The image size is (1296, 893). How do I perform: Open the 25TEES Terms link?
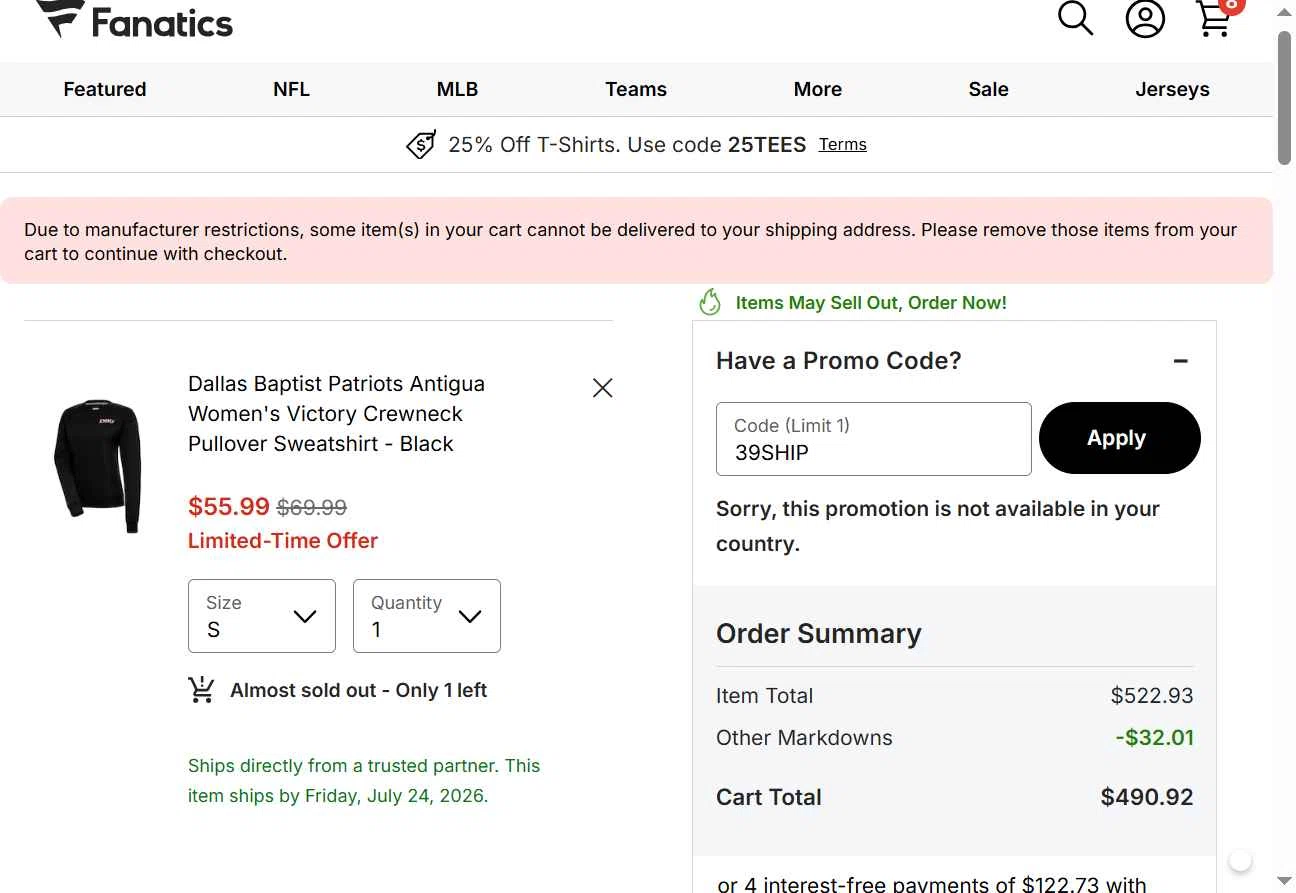(843, 145)
